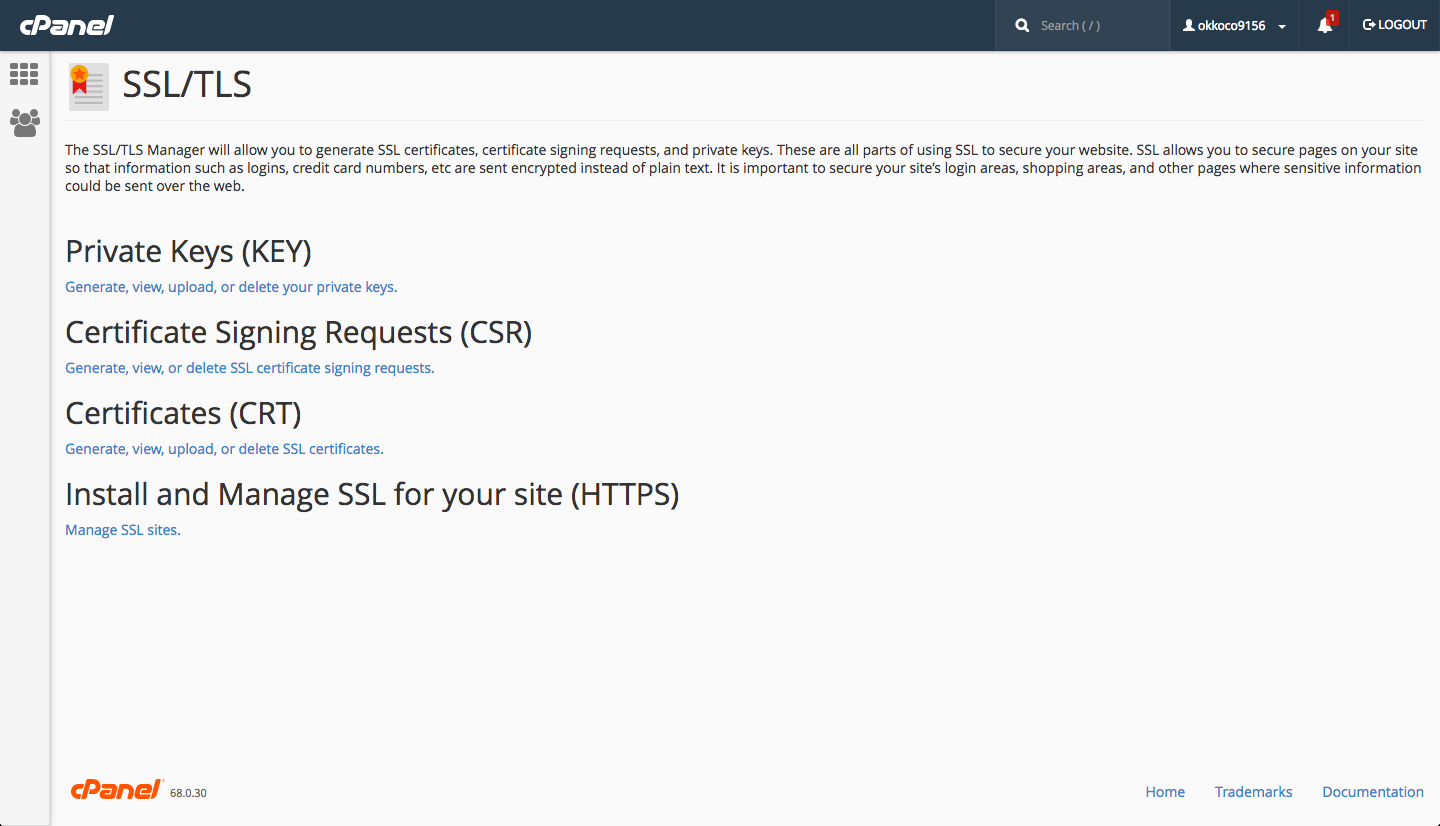Image resolution: width=1440 pixels, height=826 pixels.
Task: Expand the okkoco9156 user menu
Action: pyautogui.click(x=1232, y=26)
